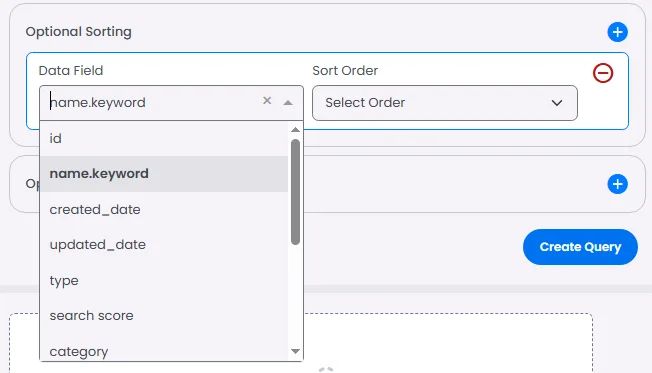Select name.keyword from the list
Viewport: 652px width, 373px height.
click(164, 174)
